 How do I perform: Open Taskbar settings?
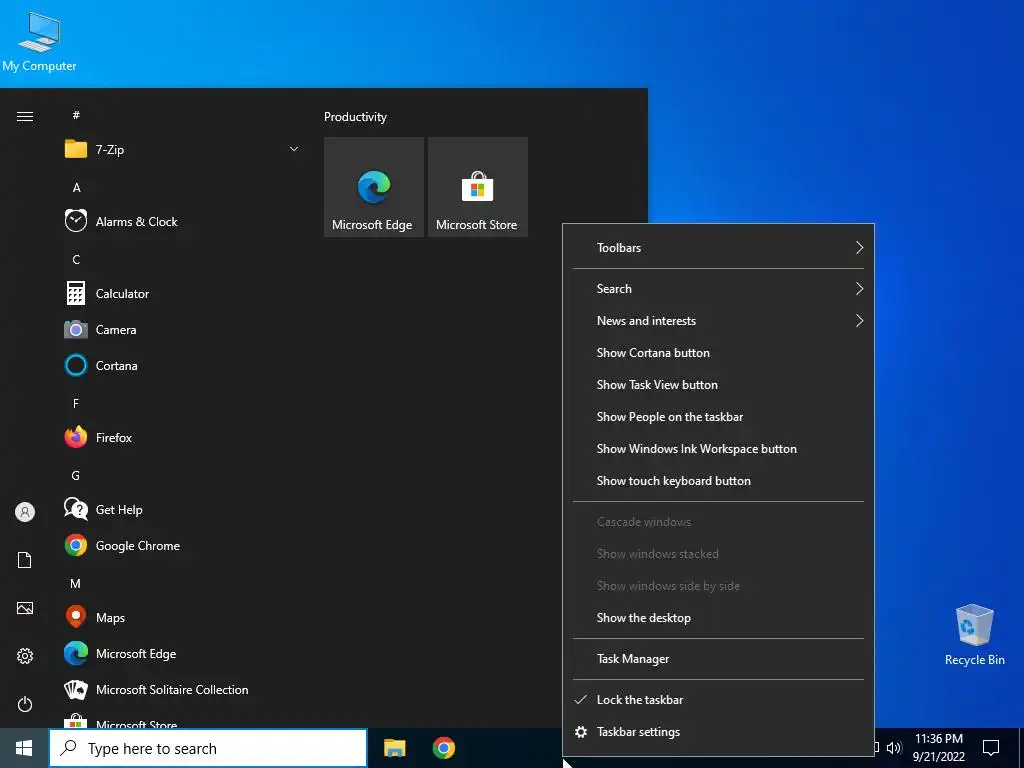click(x=718, y=732)
